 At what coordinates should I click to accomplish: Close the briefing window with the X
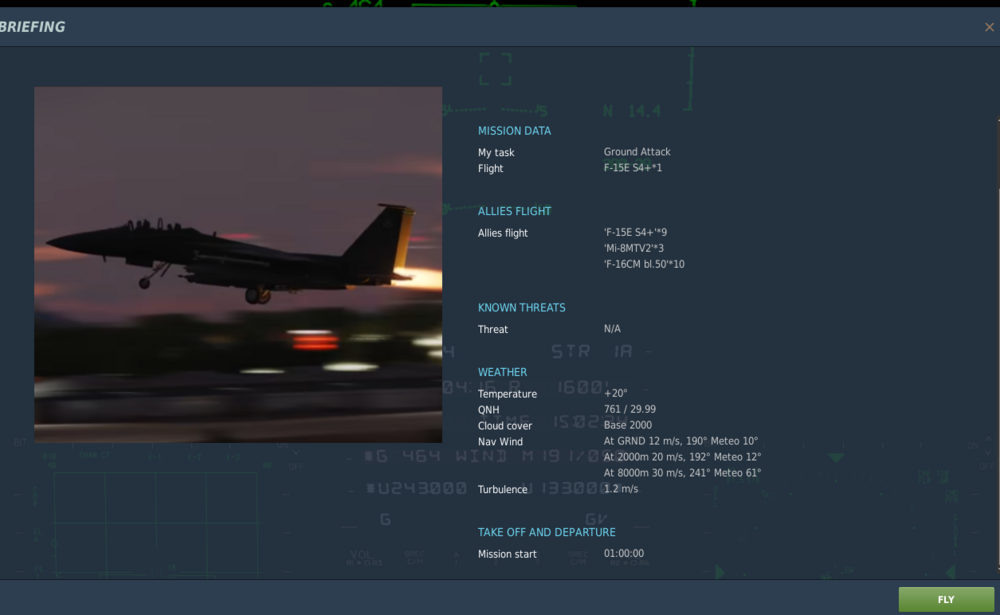coord(989,27)
